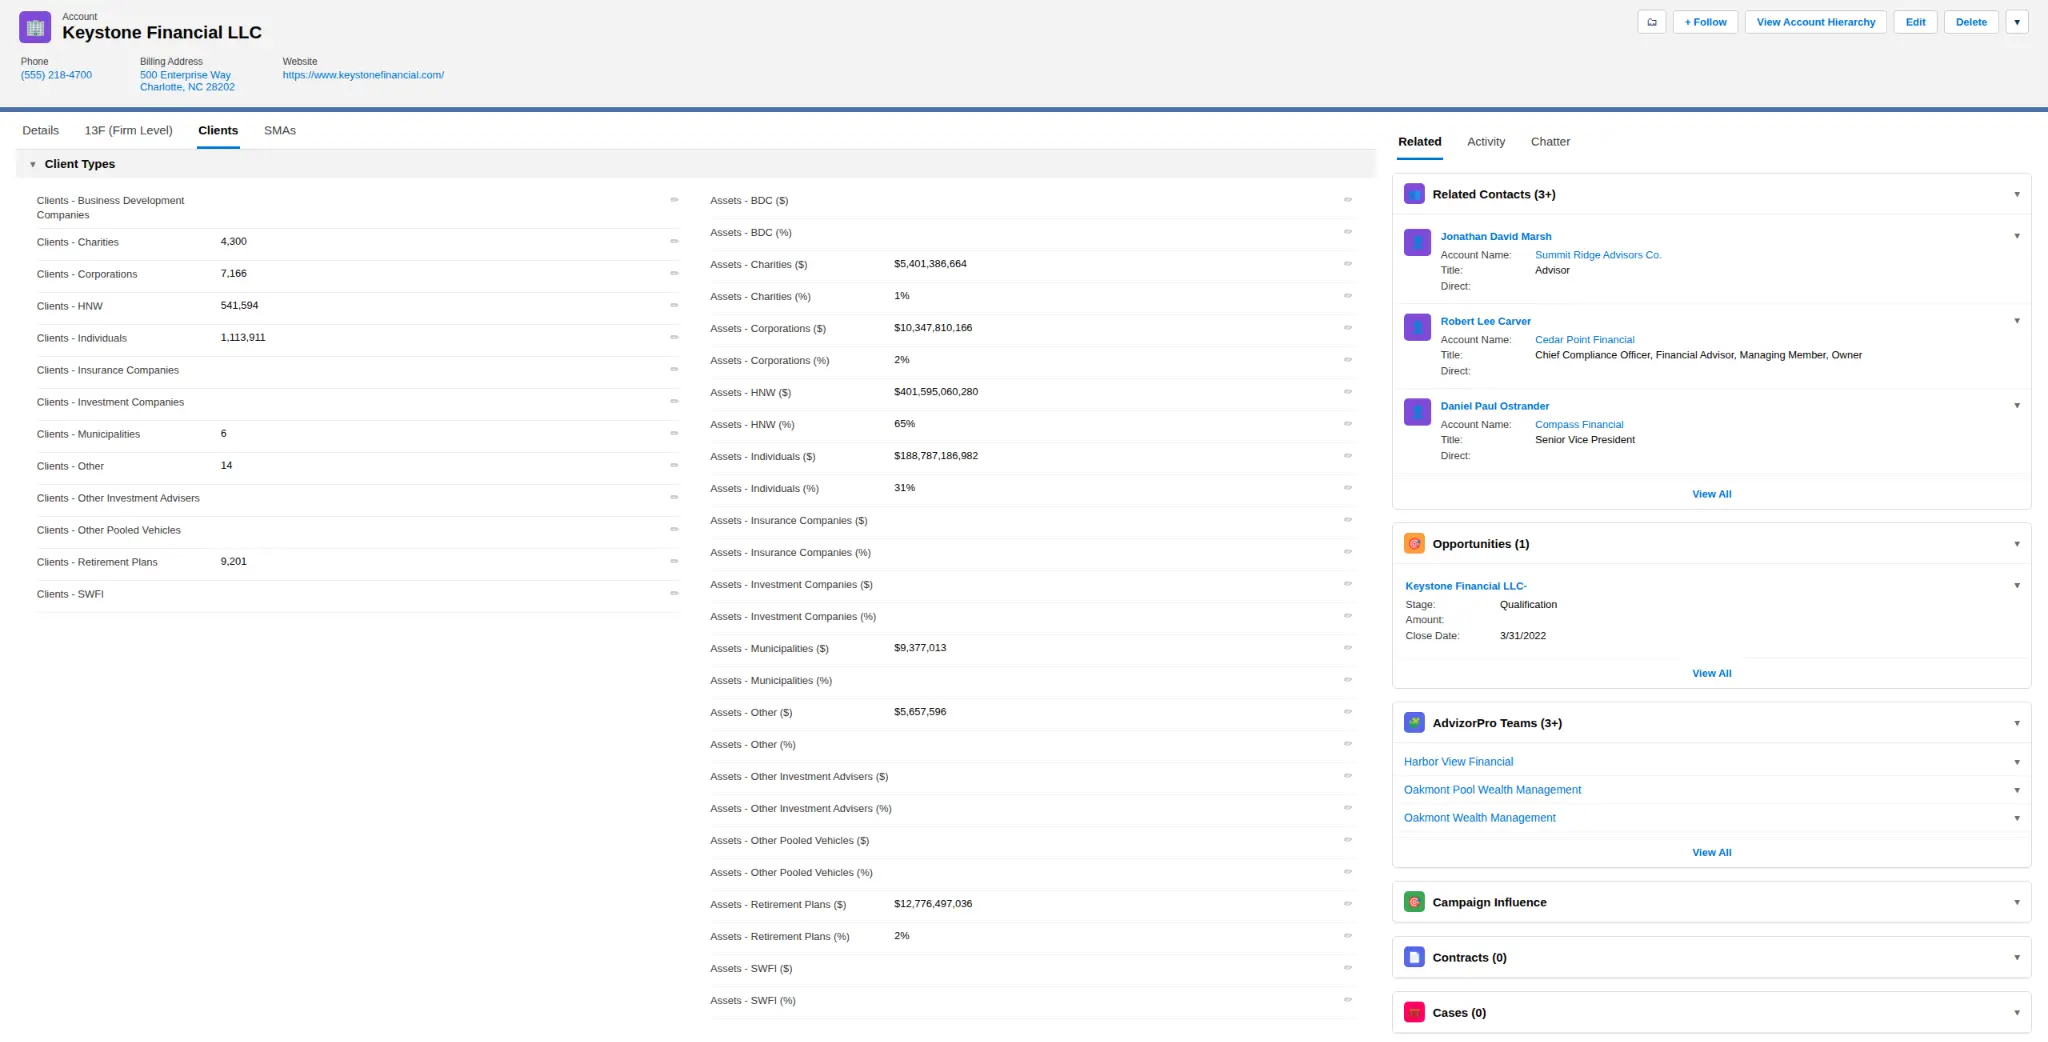The width and height of the screenshot is (2048, 1042).
Task: Open row actions for Harbor View Financial
Action: (x=2017, y=762)
